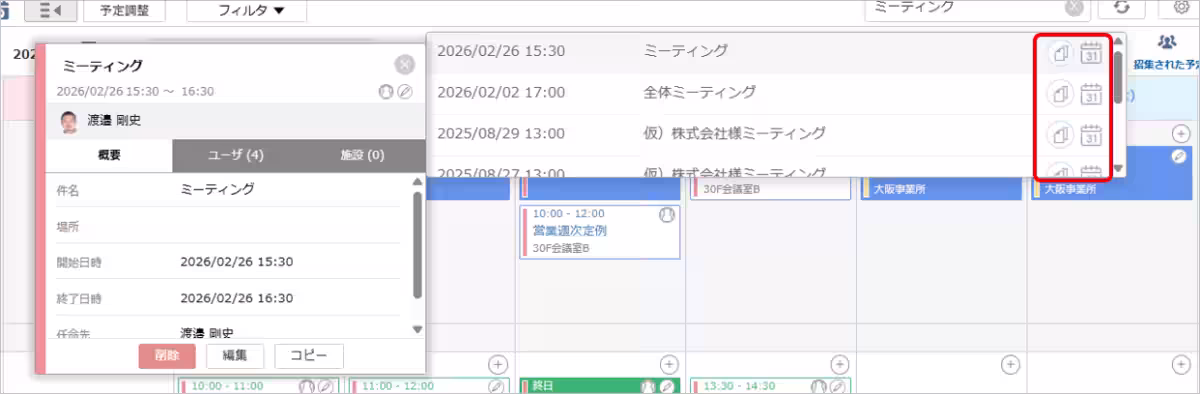Click the 予定調整 button
Screen dimensions: 1200x394
point(125,10)
